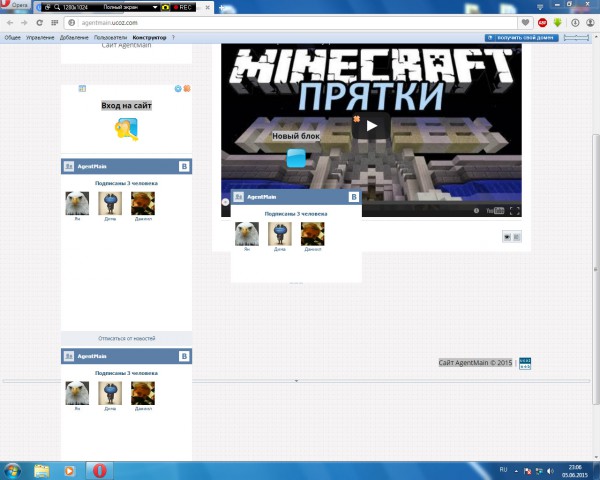Reload the page with the refresh icon

tap(39, 23)
